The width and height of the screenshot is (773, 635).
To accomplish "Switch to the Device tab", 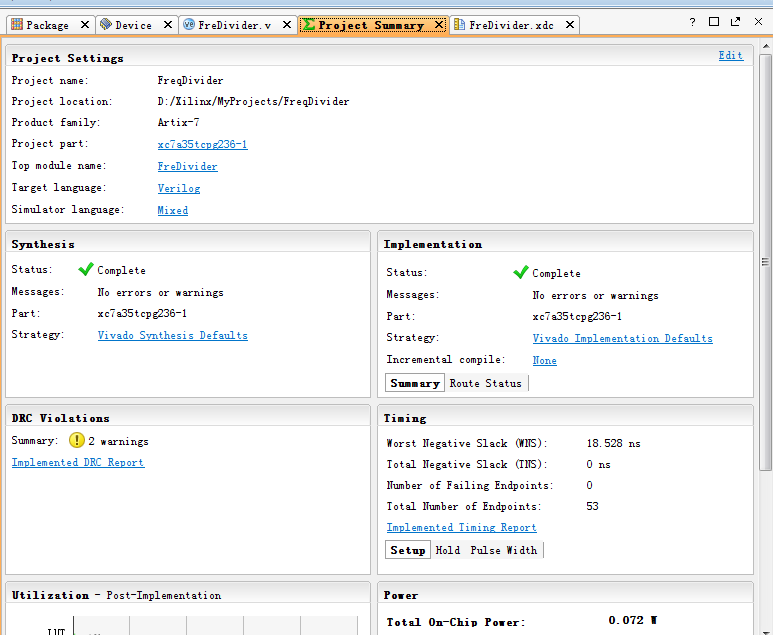I will point(132,25).
